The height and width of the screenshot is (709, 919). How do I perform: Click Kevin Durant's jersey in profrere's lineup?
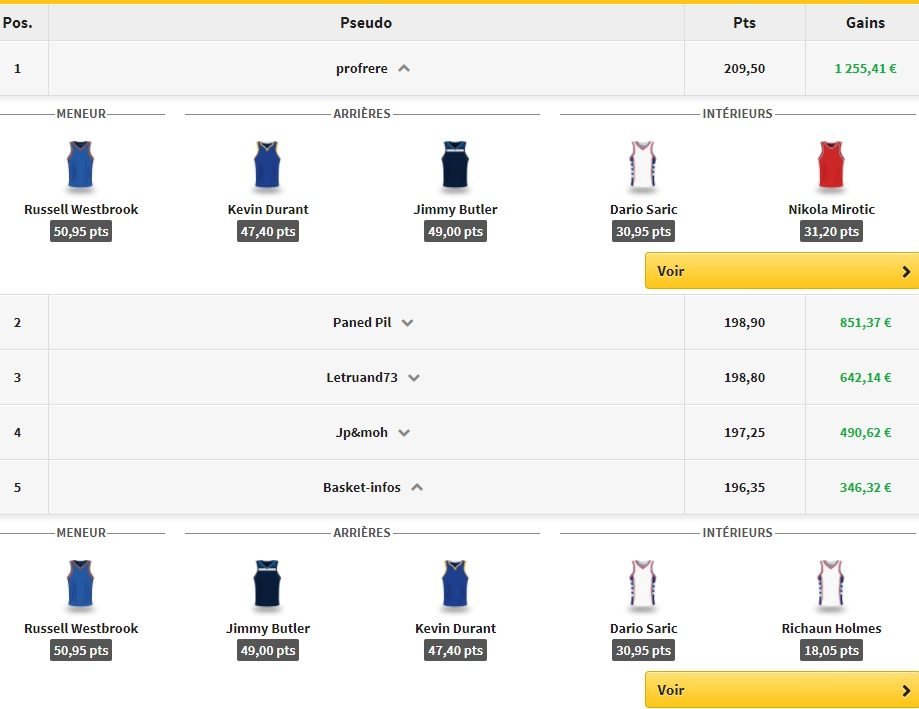267,166
